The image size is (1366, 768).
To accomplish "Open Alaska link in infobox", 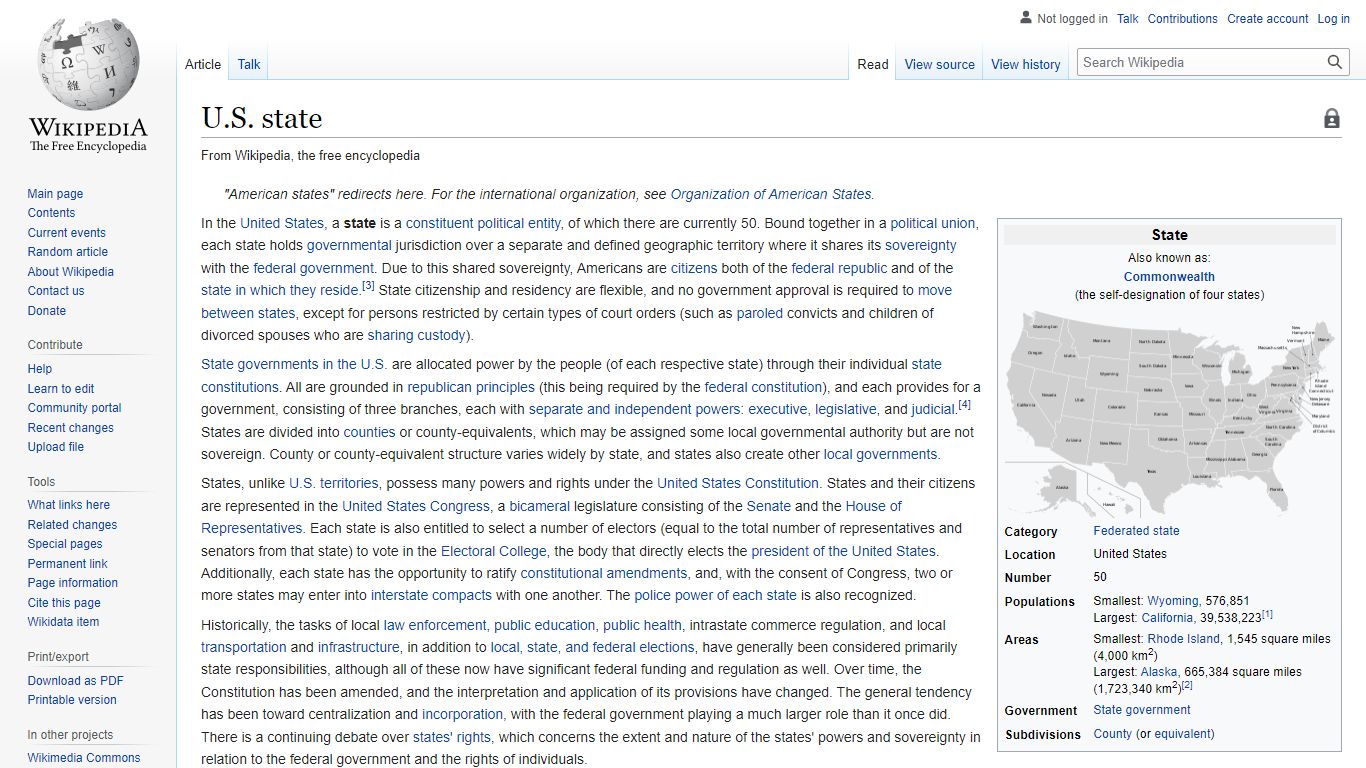I will coord(1159,672).
